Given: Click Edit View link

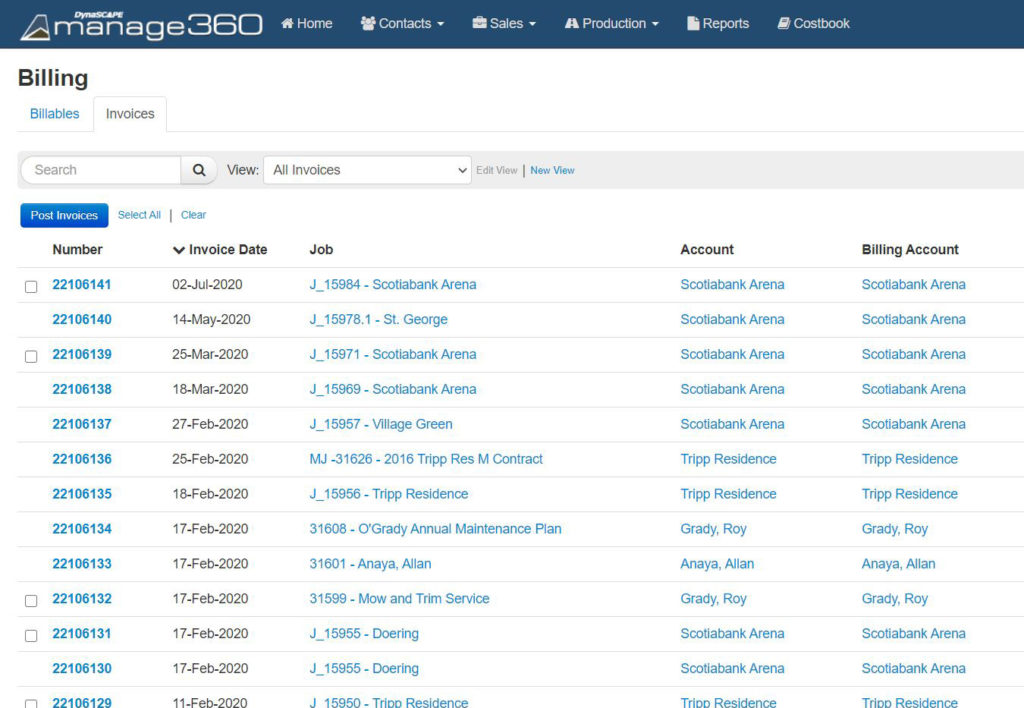Looking at the screenshot, I should (496, 170).
